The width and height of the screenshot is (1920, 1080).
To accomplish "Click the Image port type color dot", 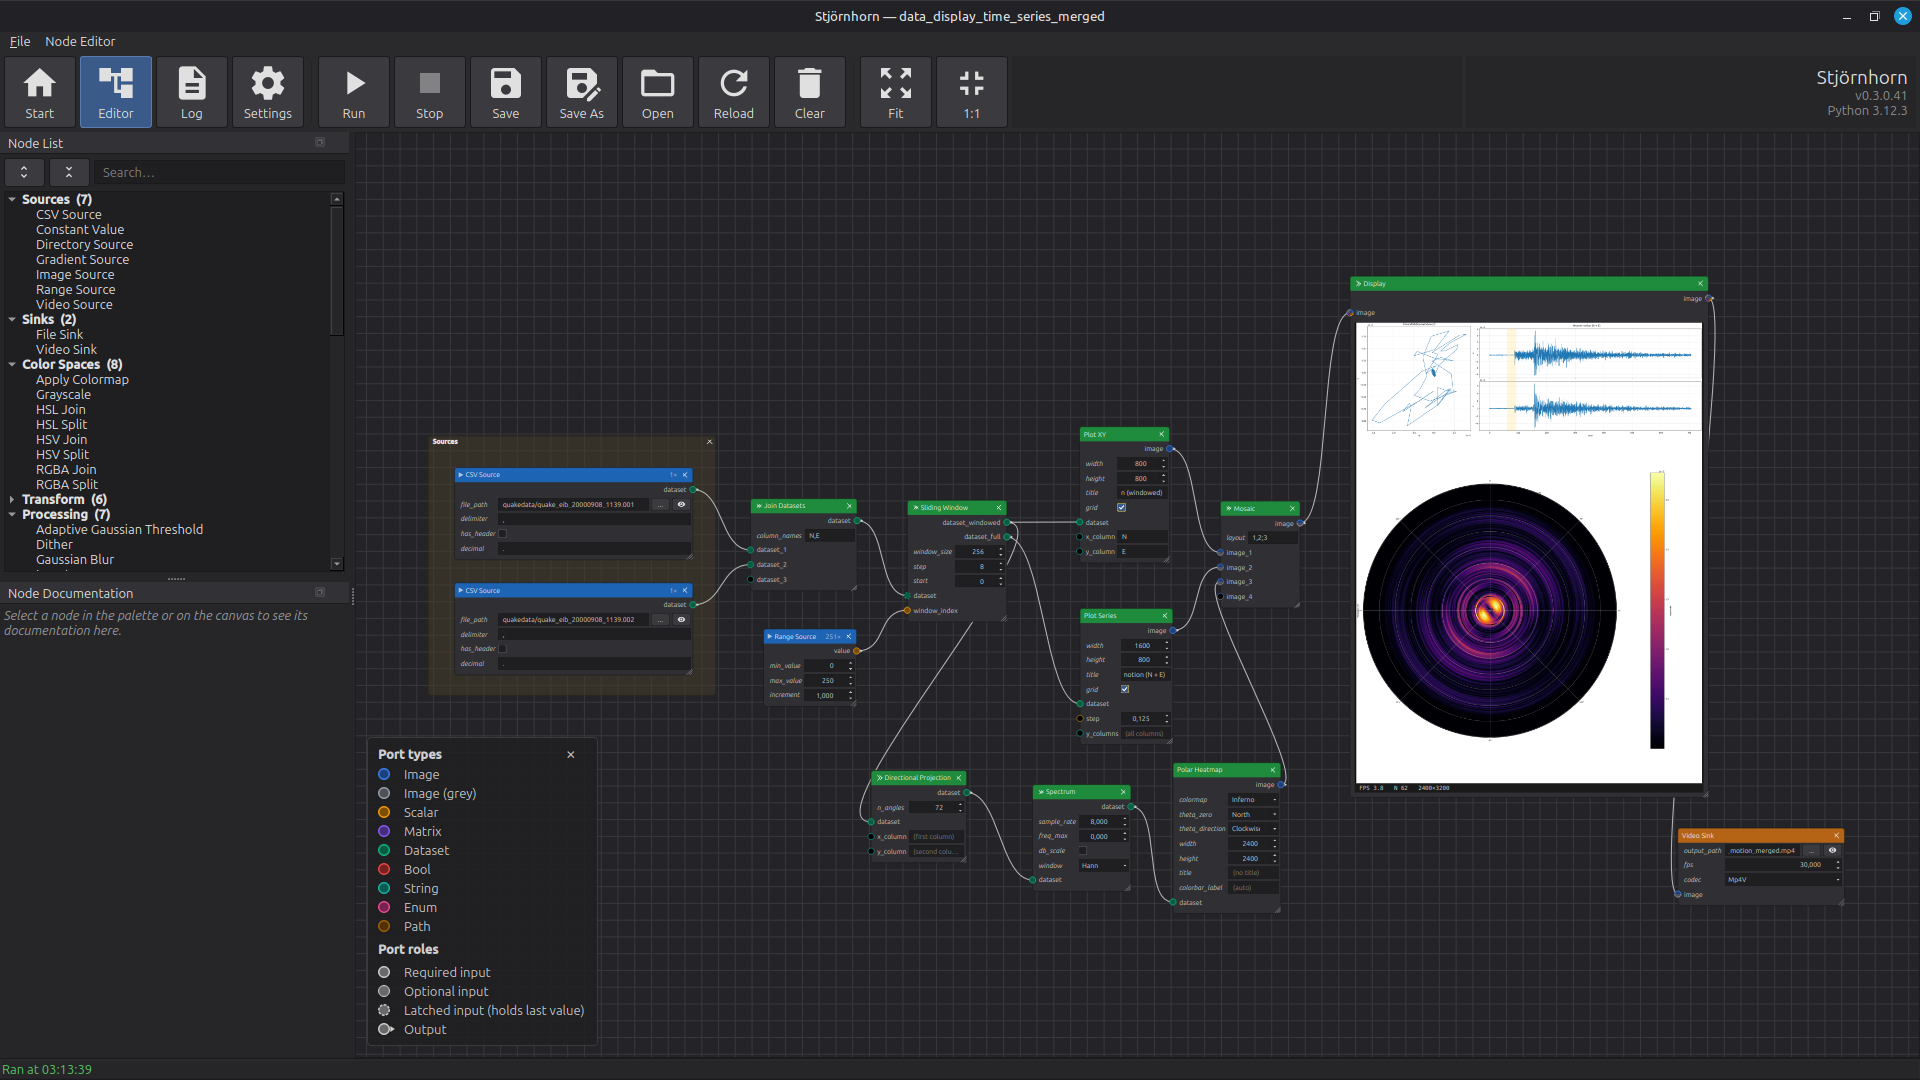I will click(384, 775).
